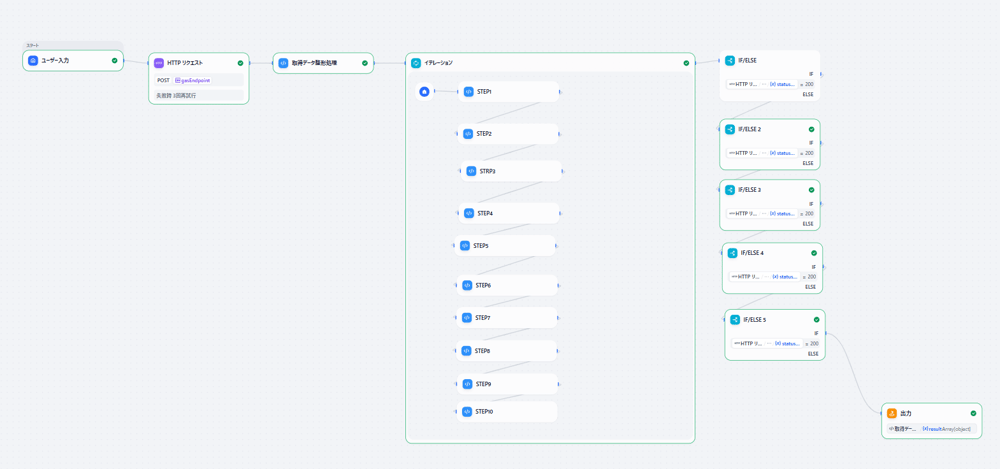Click the resultArray variable in 出力 node
Screen dimensions: 1000x469
click(x=946, y=428)
